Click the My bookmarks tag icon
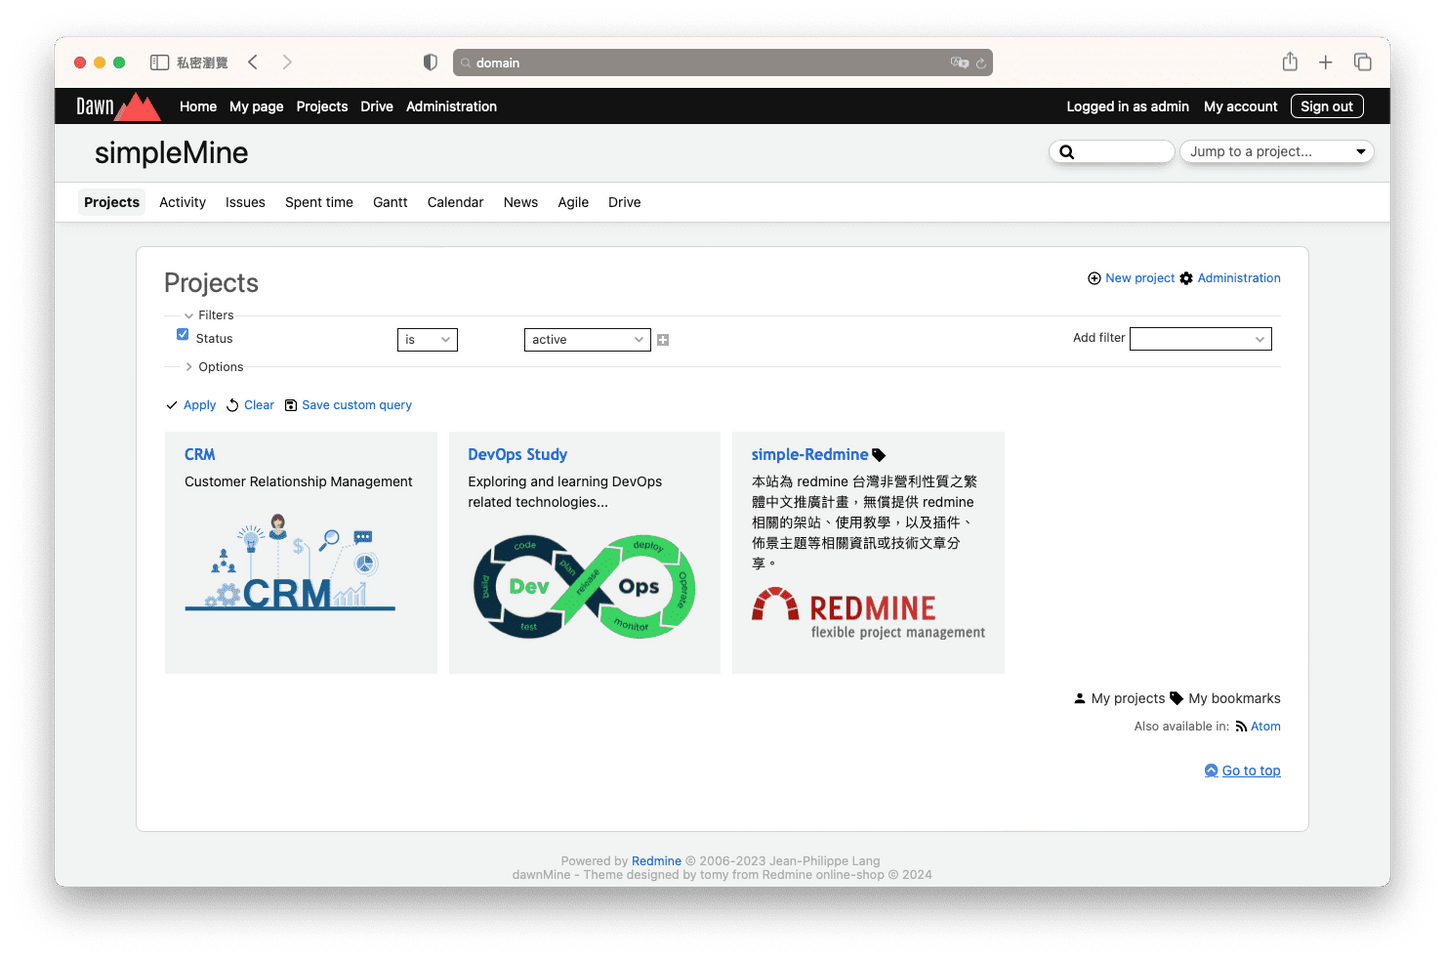Image resolution: width=1445 pixels, height=959 pixels. [x=1177, y=698]
